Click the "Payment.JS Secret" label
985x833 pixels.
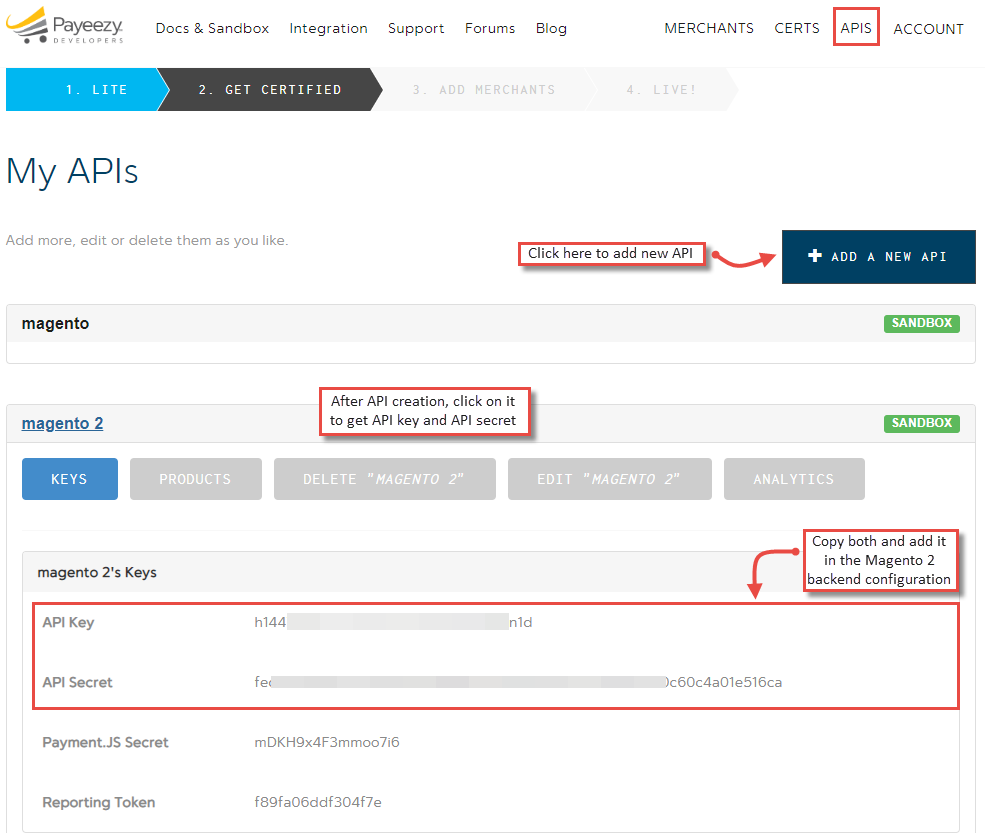tap(106, 743)
